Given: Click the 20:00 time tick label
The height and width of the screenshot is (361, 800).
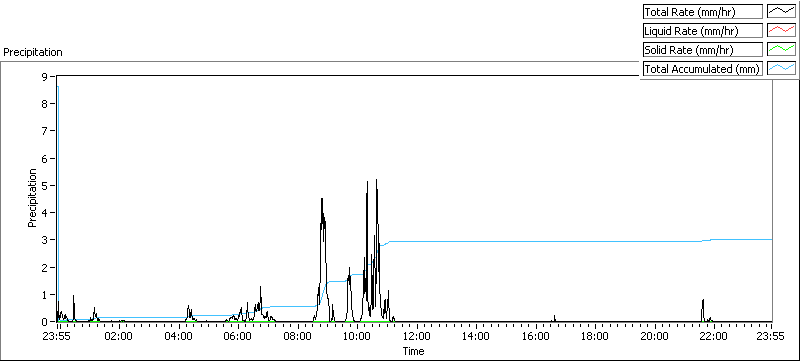Looking at the screenshot, I should tap(654, 336).
